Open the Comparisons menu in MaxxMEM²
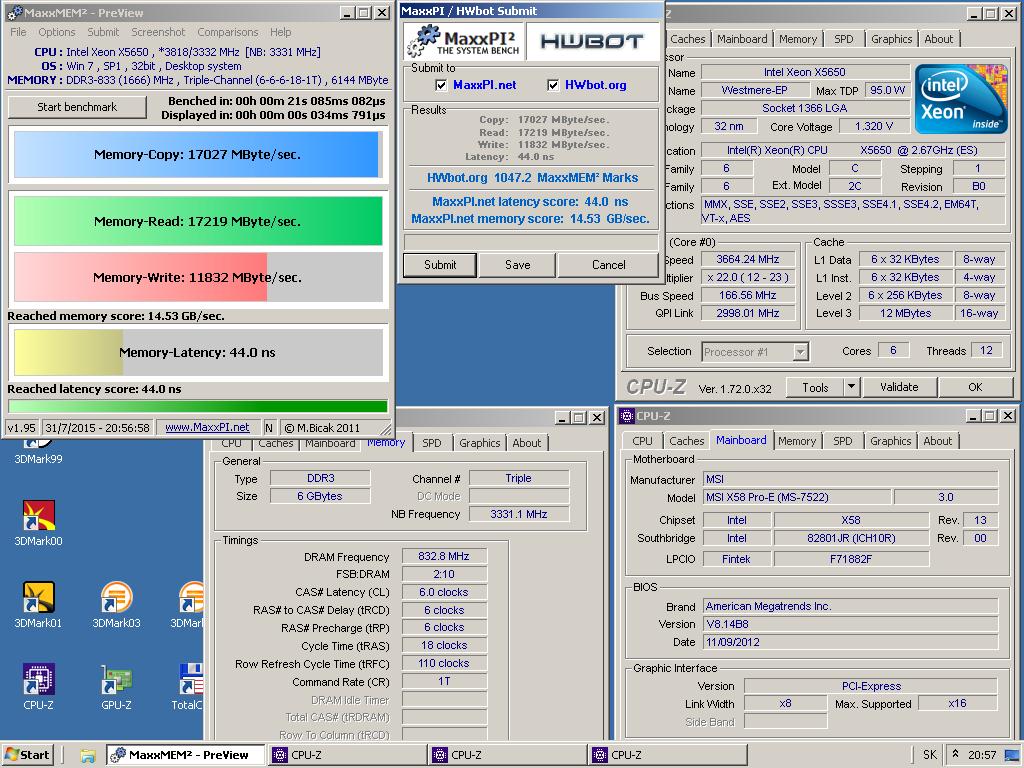 tap(228, 32)
